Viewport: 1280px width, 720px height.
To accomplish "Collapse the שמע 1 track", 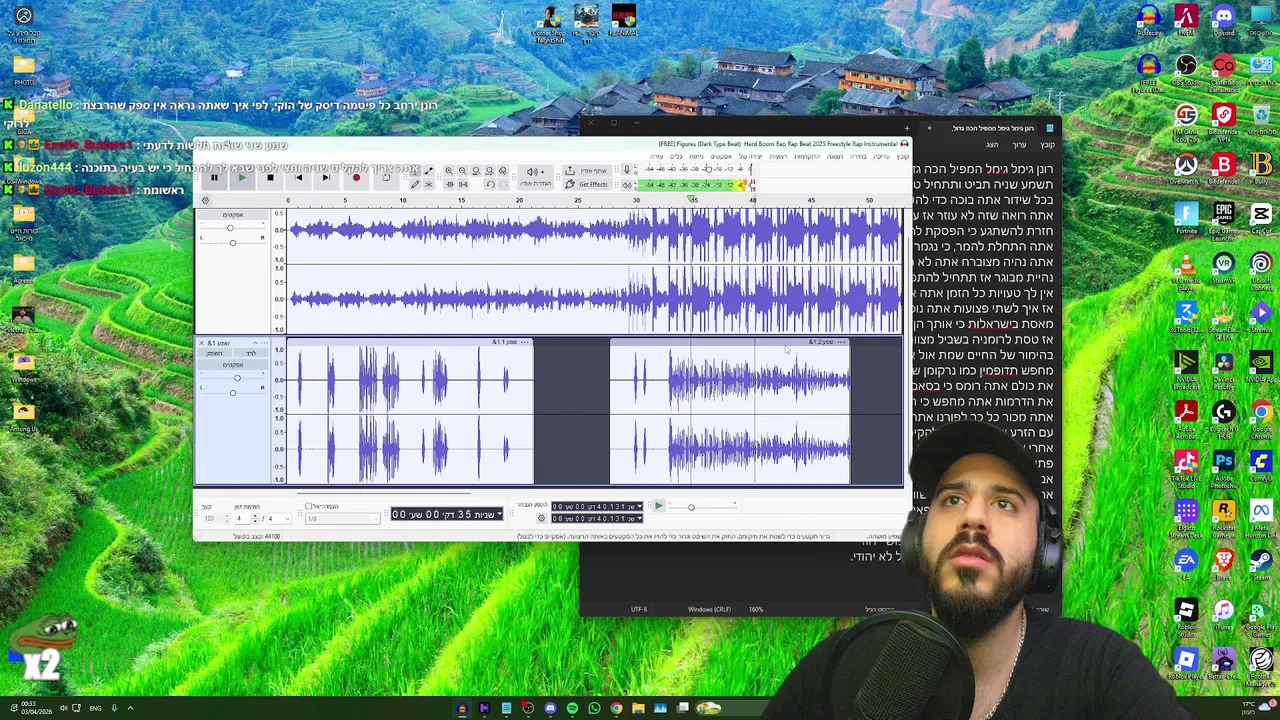I will (255, 343).
